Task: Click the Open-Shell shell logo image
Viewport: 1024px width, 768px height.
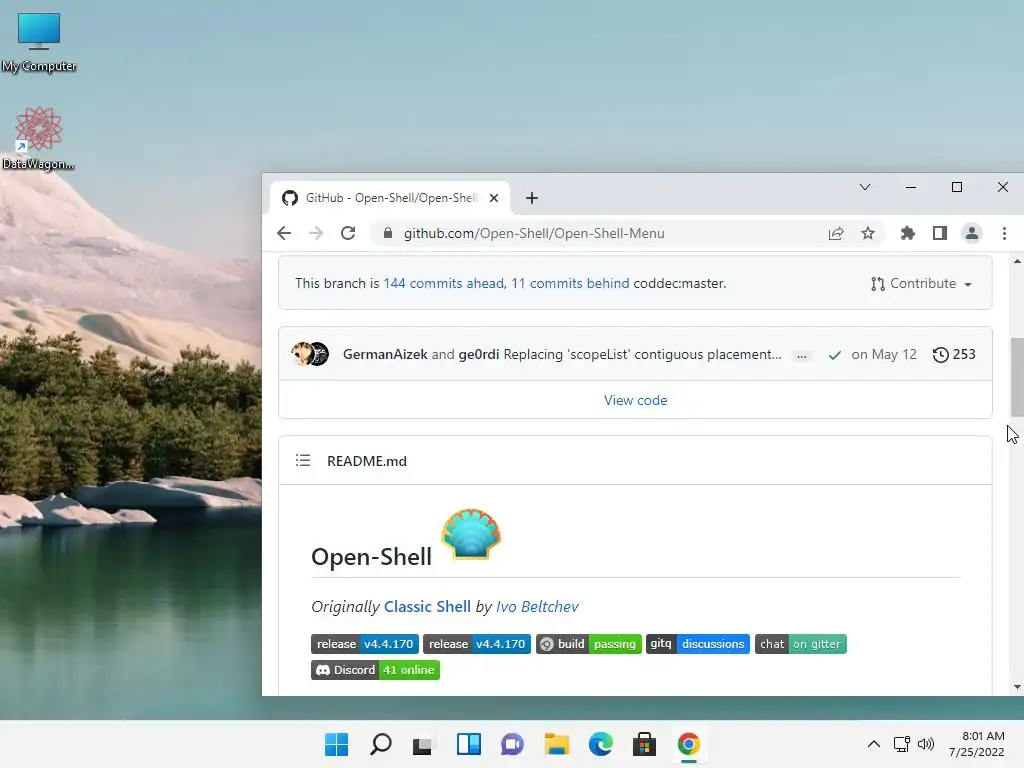Action: tap(470, 534)
